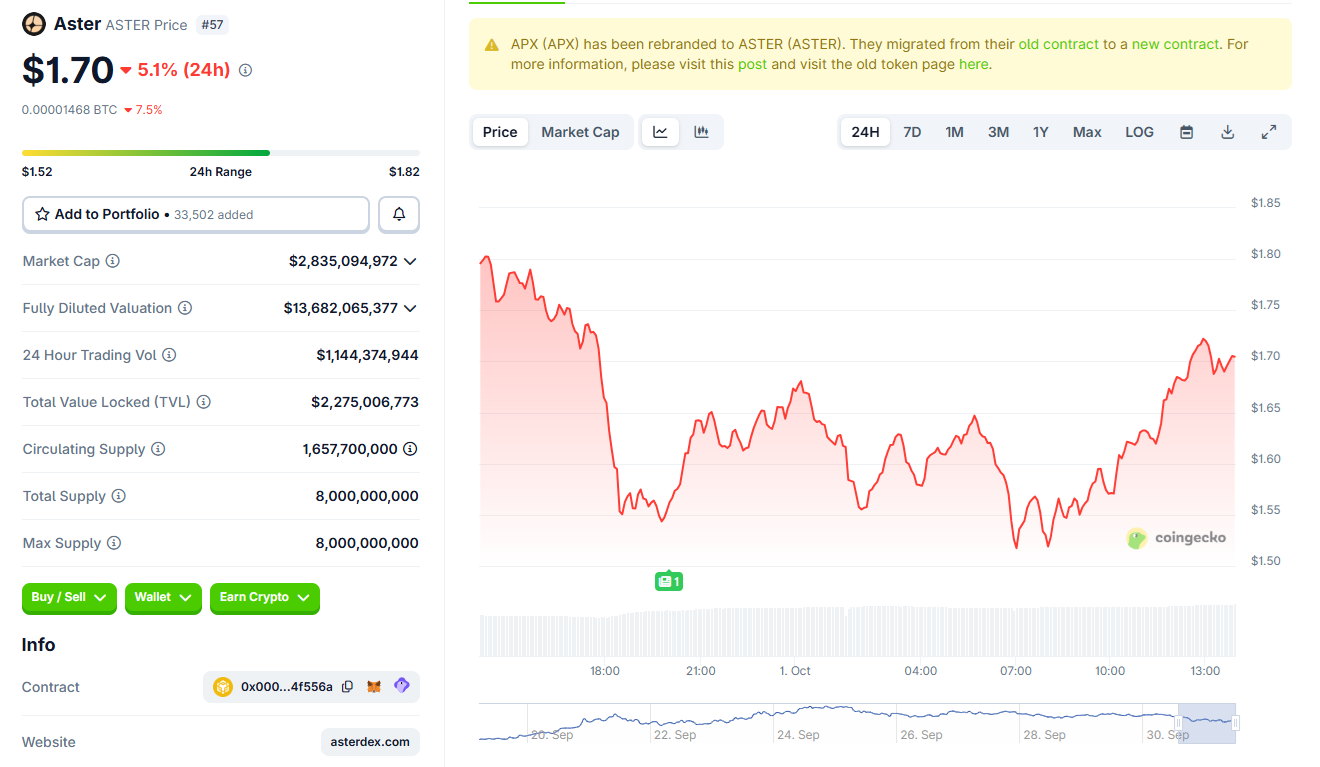Select the 7D time range
Image resolution: width=1320 pixels, height=767 pixels.
pos(912,132)
